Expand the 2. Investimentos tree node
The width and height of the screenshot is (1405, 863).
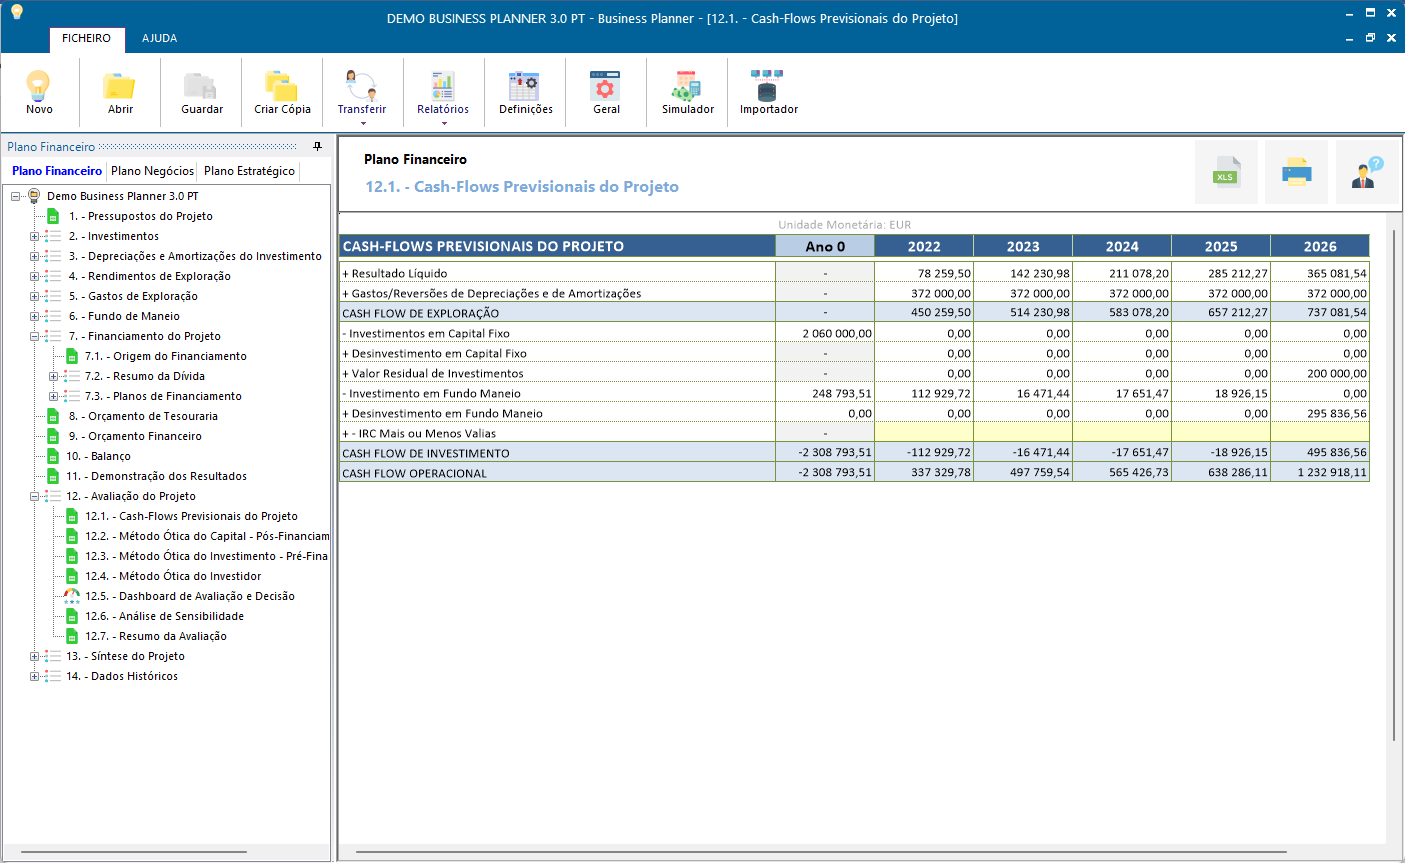click(34, 237)
